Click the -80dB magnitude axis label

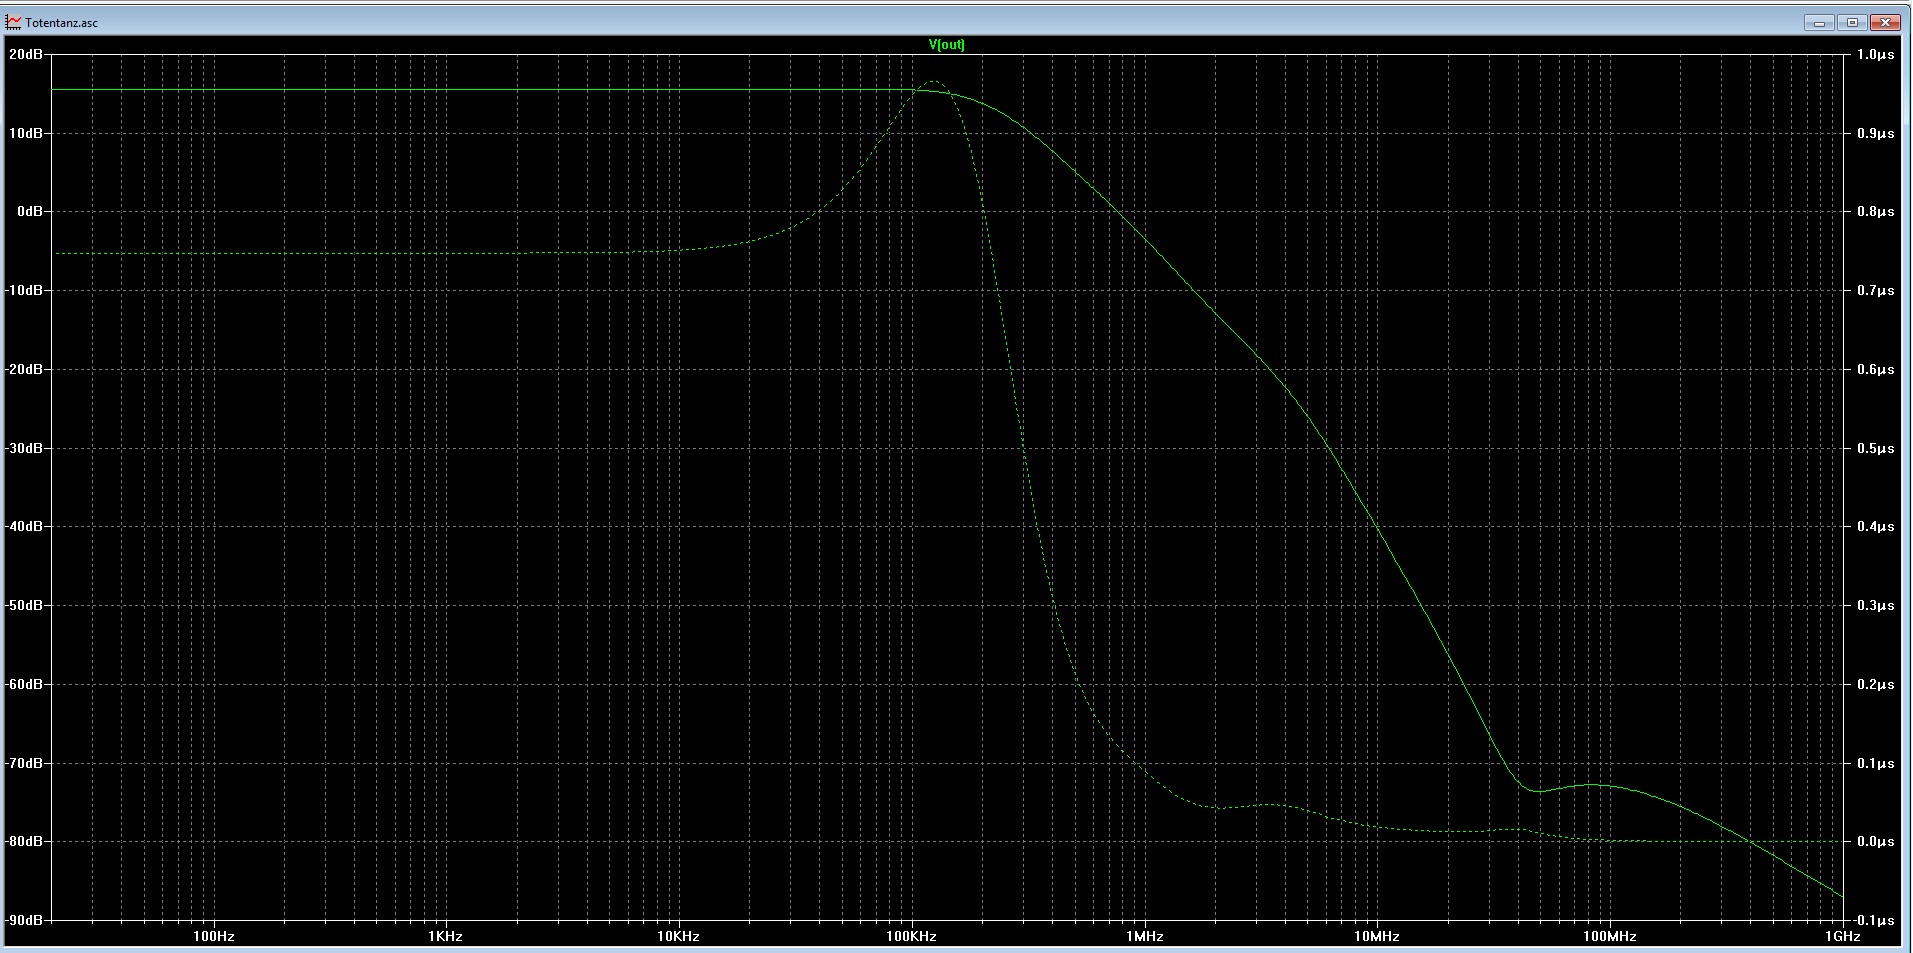click(x=24, y=841)
